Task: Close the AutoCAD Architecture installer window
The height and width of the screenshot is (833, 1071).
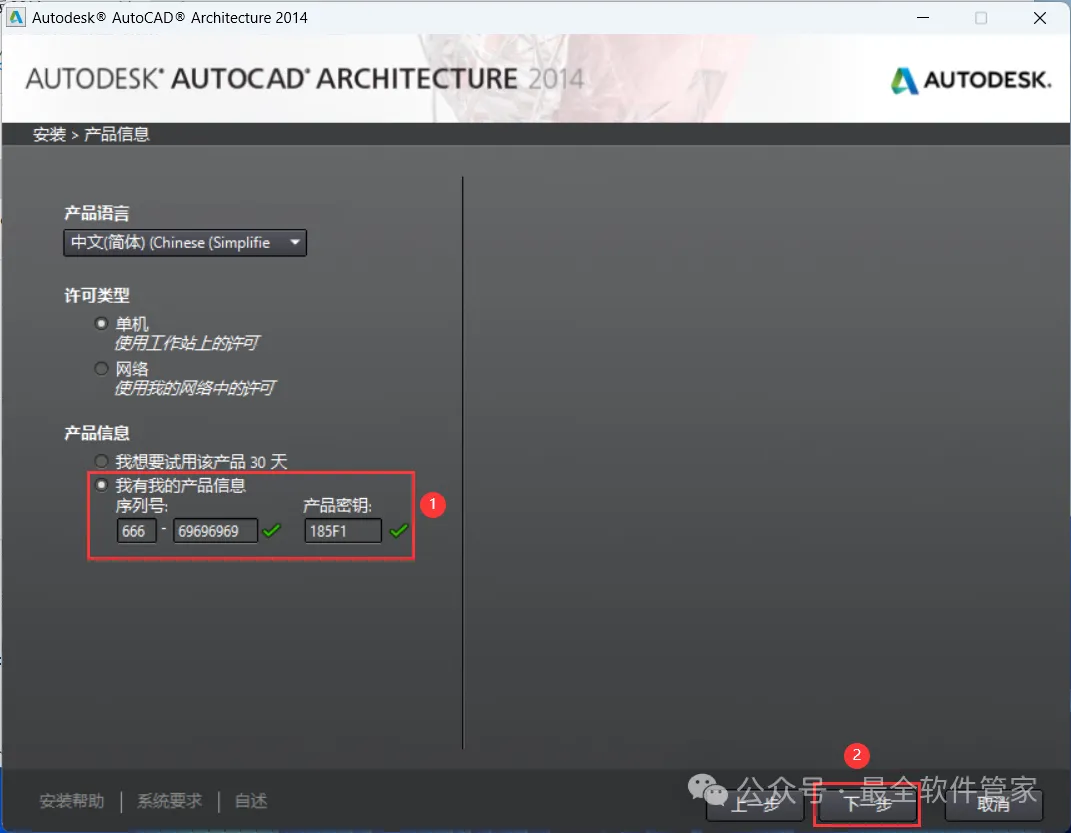Action: click(x=1040, y=18)
